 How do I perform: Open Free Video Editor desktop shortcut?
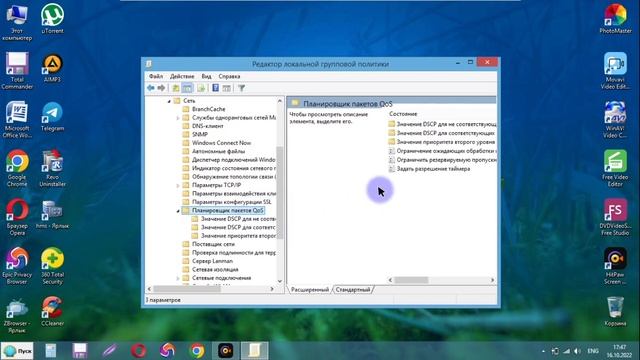coord(615,168)
